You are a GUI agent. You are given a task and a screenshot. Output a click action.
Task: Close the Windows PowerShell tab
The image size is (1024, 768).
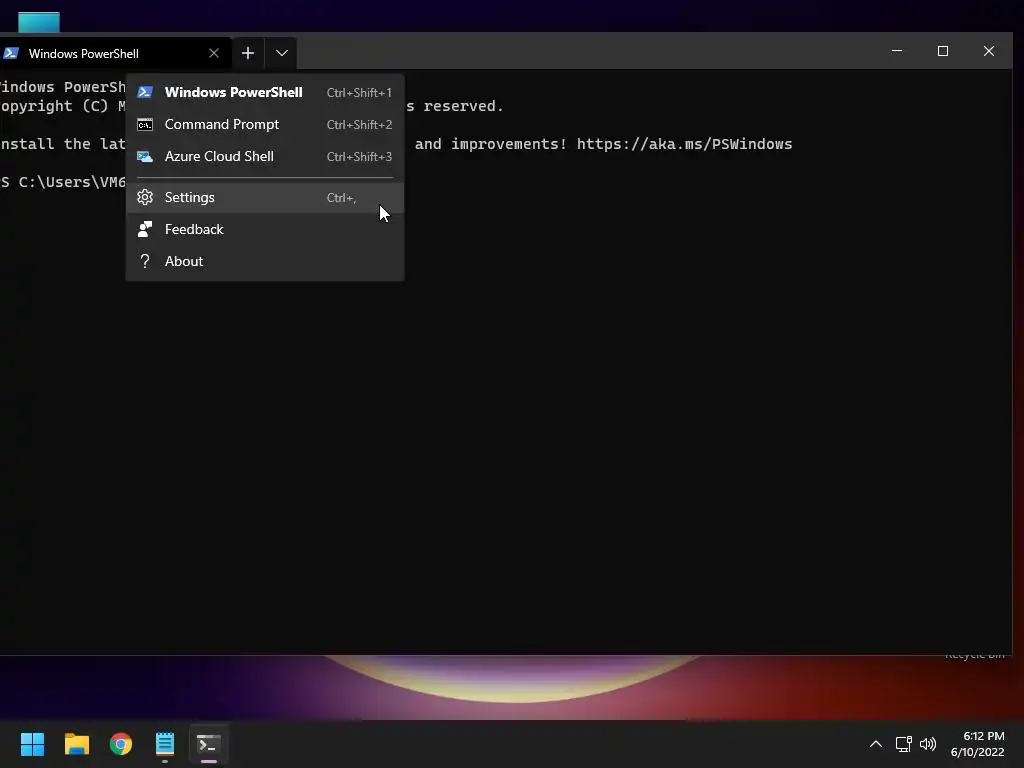tap(214, 53)
